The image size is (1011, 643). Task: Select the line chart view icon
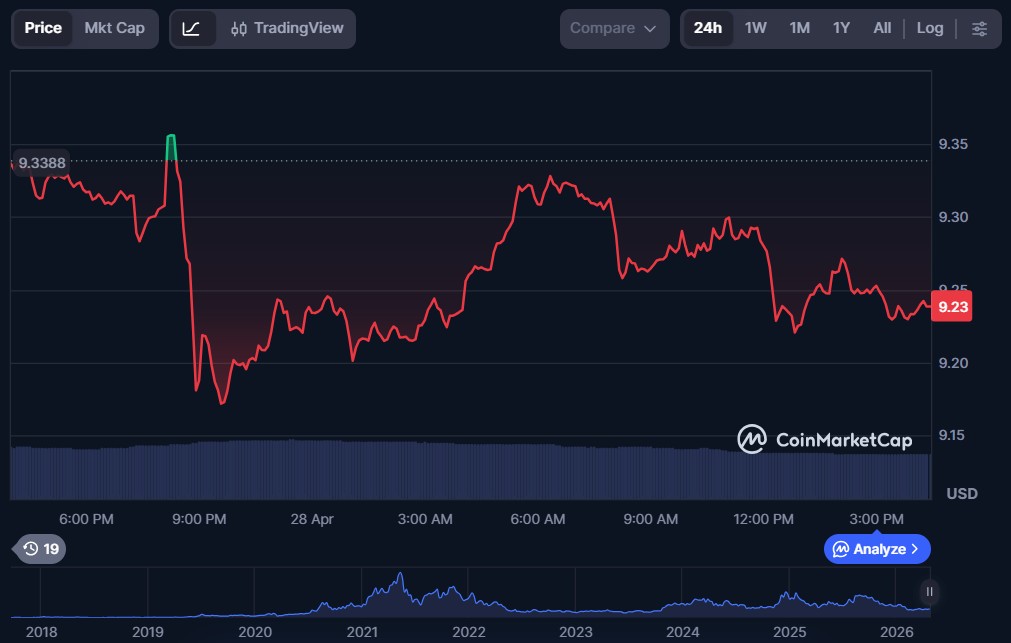(x=193, y=28)
